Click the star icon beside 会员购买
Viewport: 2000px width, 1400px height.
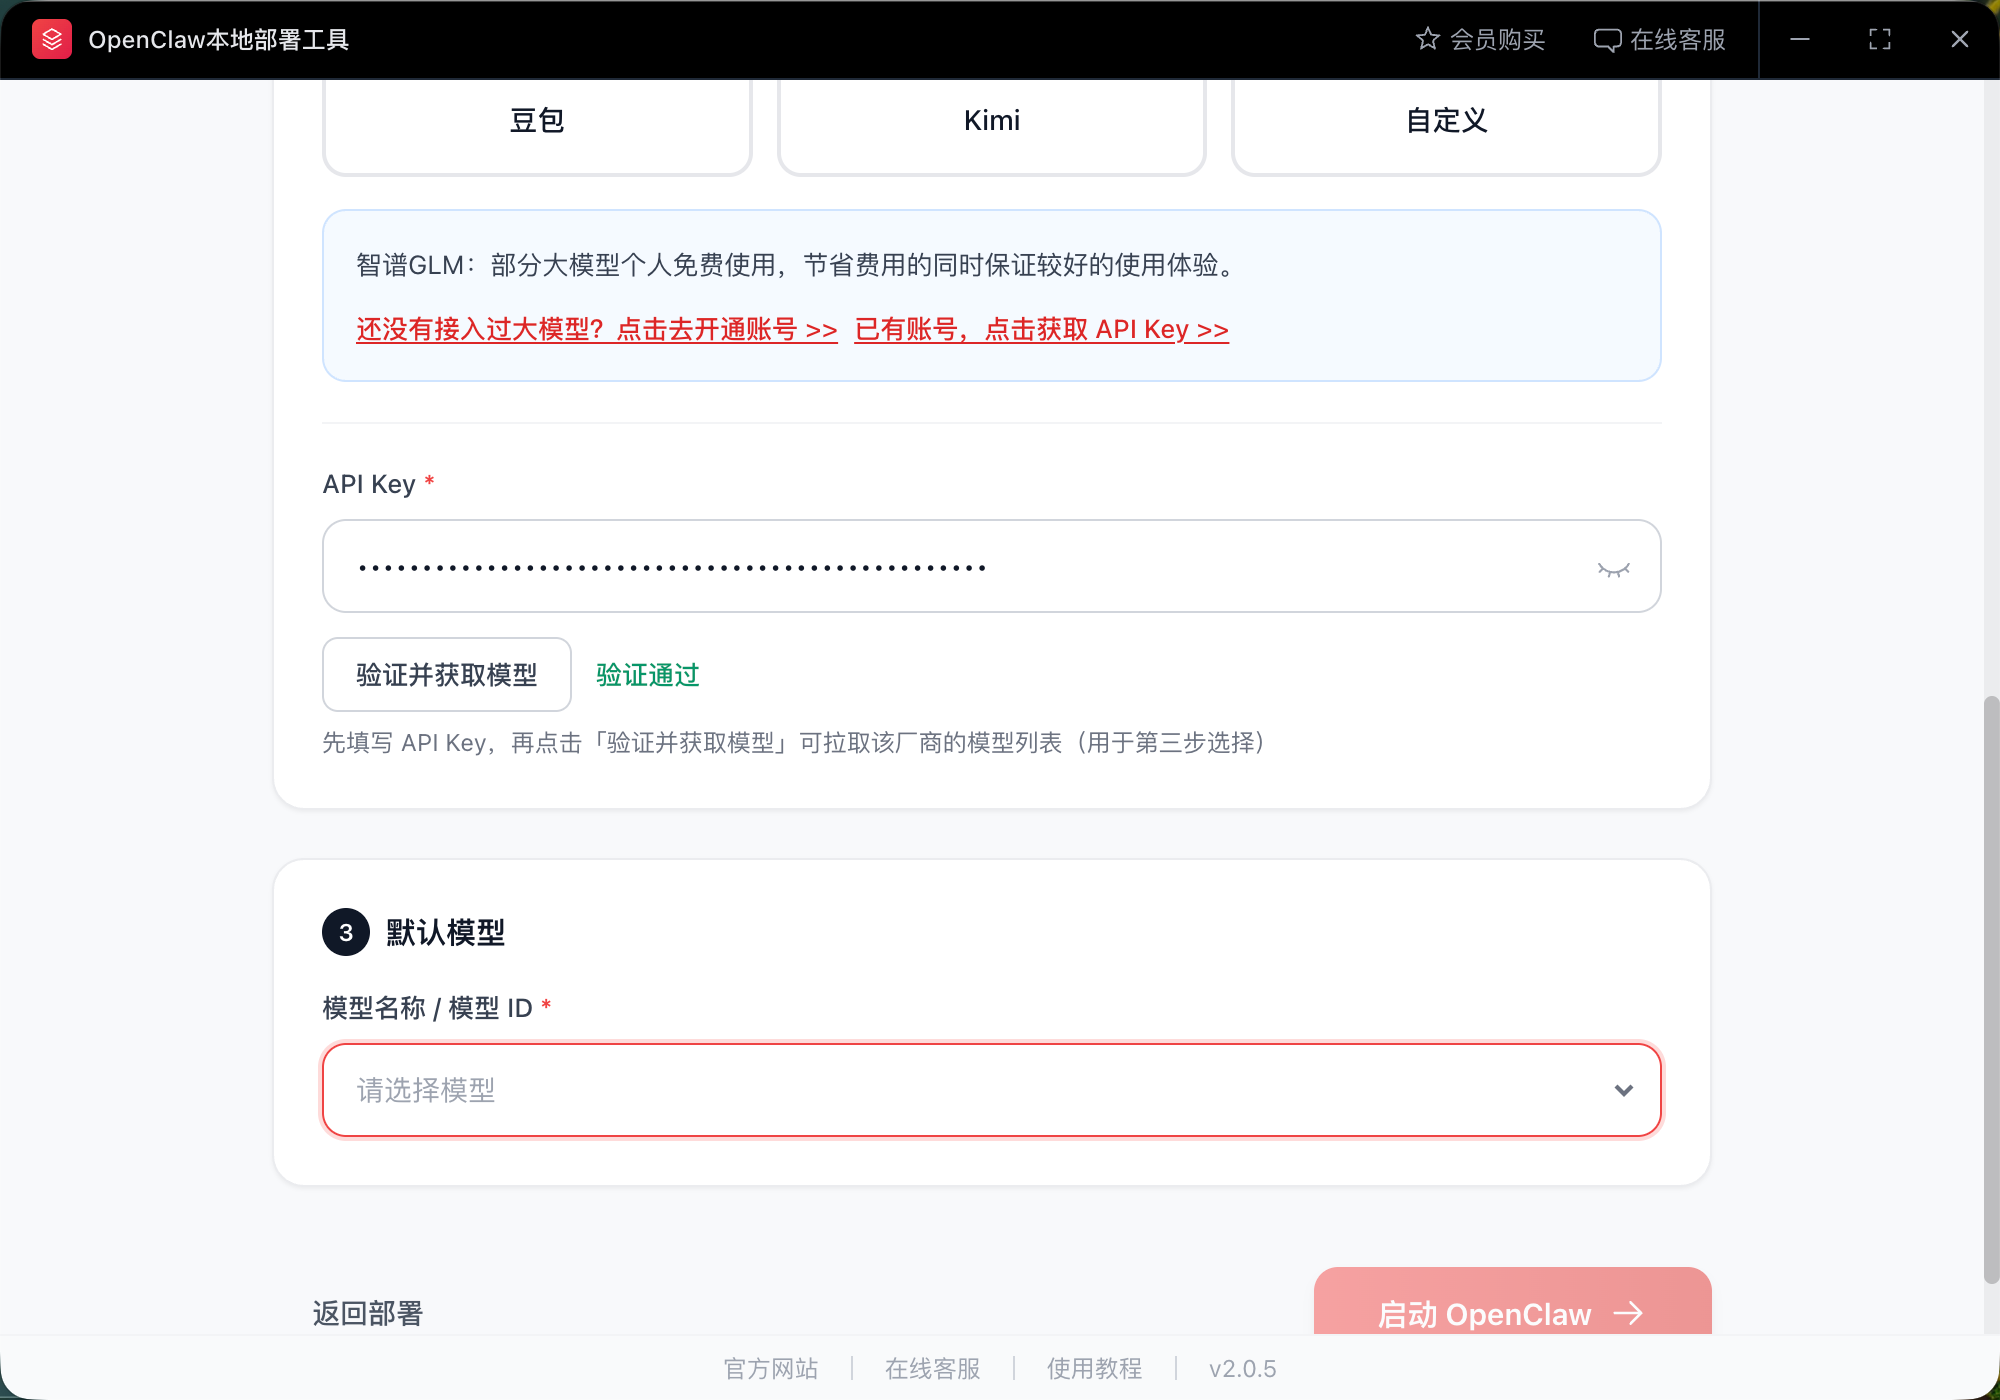click(1428, 39)
